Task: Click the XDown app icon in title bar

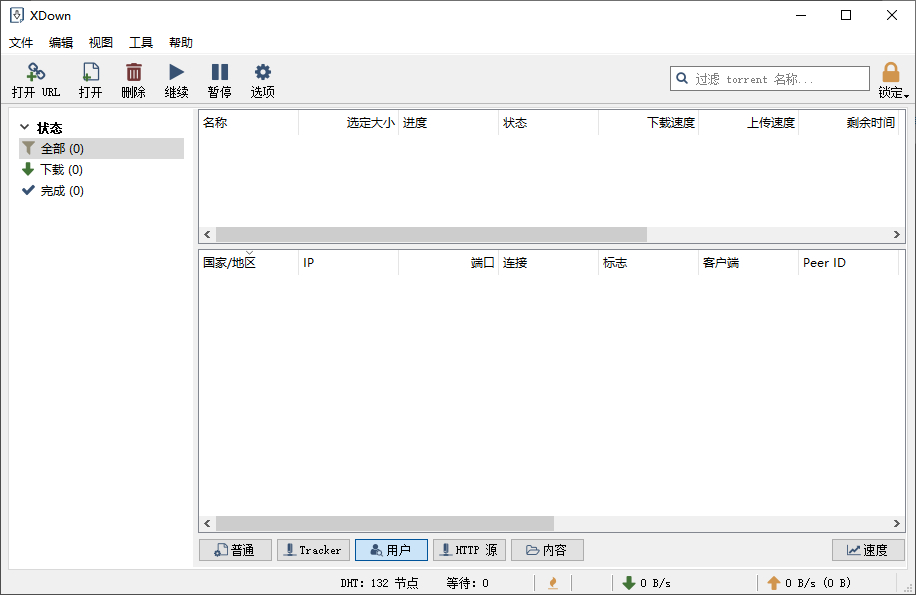Action: click(17, 16)
